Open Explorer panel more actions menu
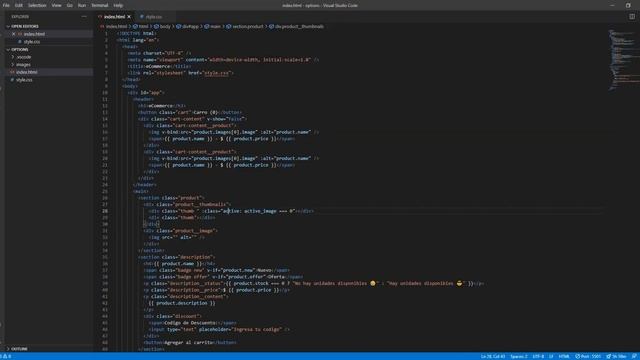Image resolution: width=640 pixels, height=360 pixels. [x=84, y=17]
